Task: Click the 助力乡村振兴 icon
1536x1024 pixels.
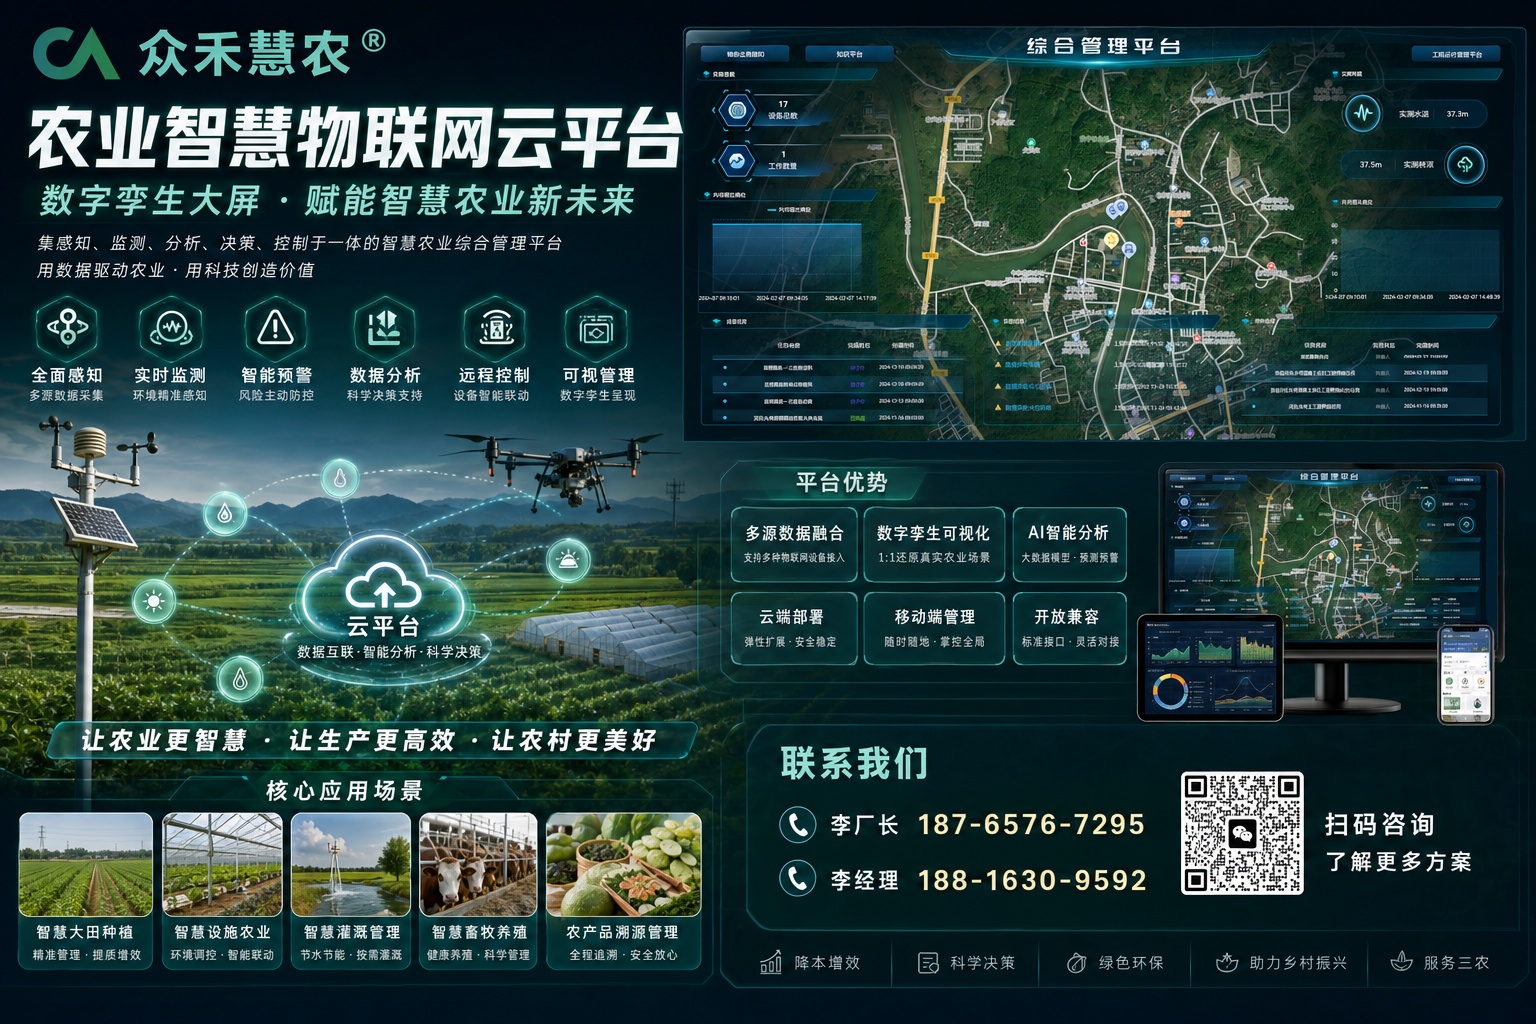Action: [x=1226, y=963]
